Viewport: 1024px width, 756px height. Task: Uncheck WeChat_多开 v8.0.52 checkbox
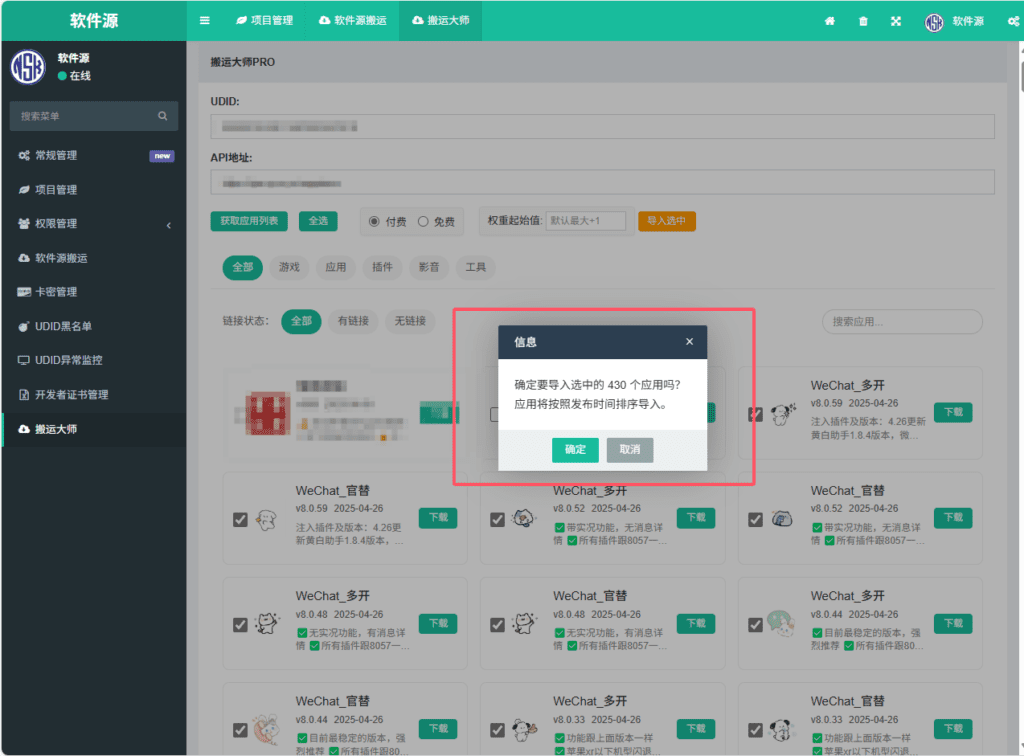498,520
